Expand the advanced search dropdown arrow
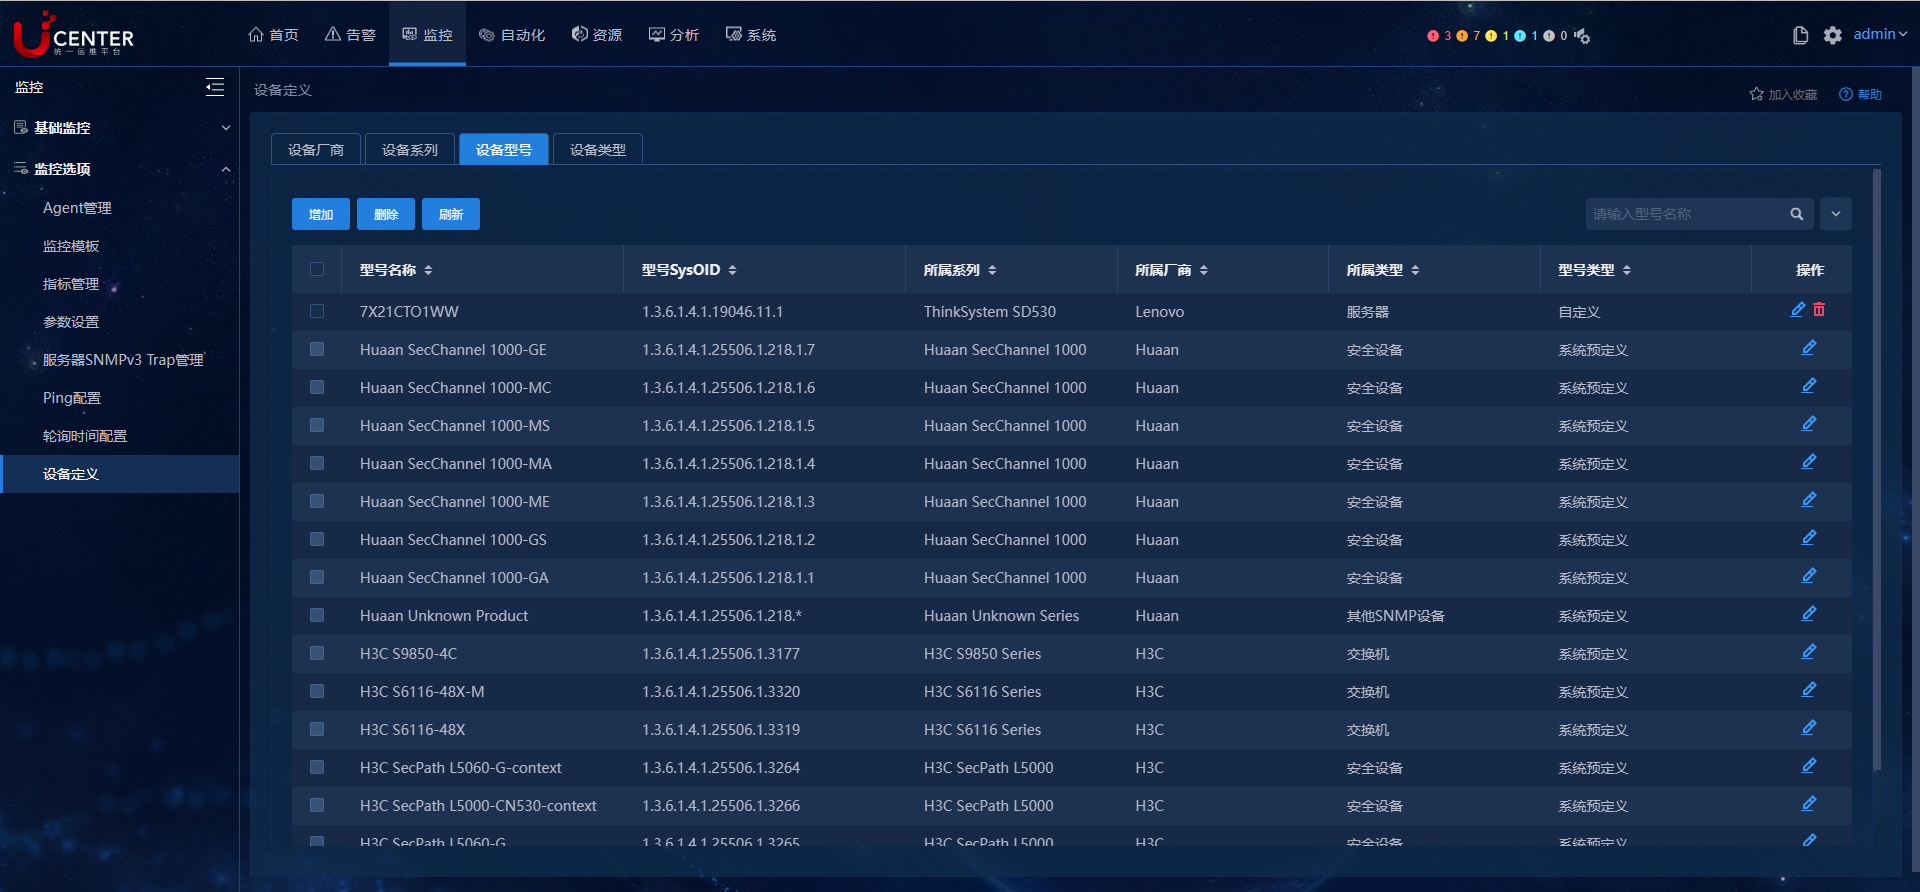1920x892 pixels. tap(1836, 214)
